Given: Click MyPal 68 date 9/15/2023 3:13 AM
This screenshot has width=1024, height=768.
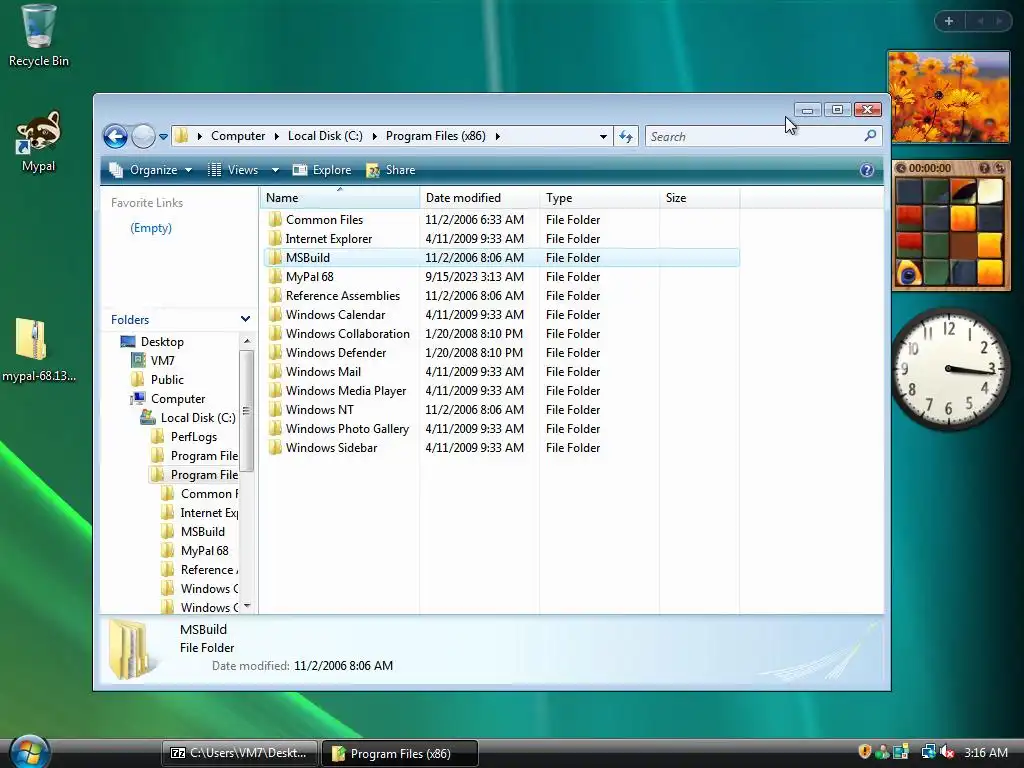Looking at the screenshot, I should pos(474,277).
